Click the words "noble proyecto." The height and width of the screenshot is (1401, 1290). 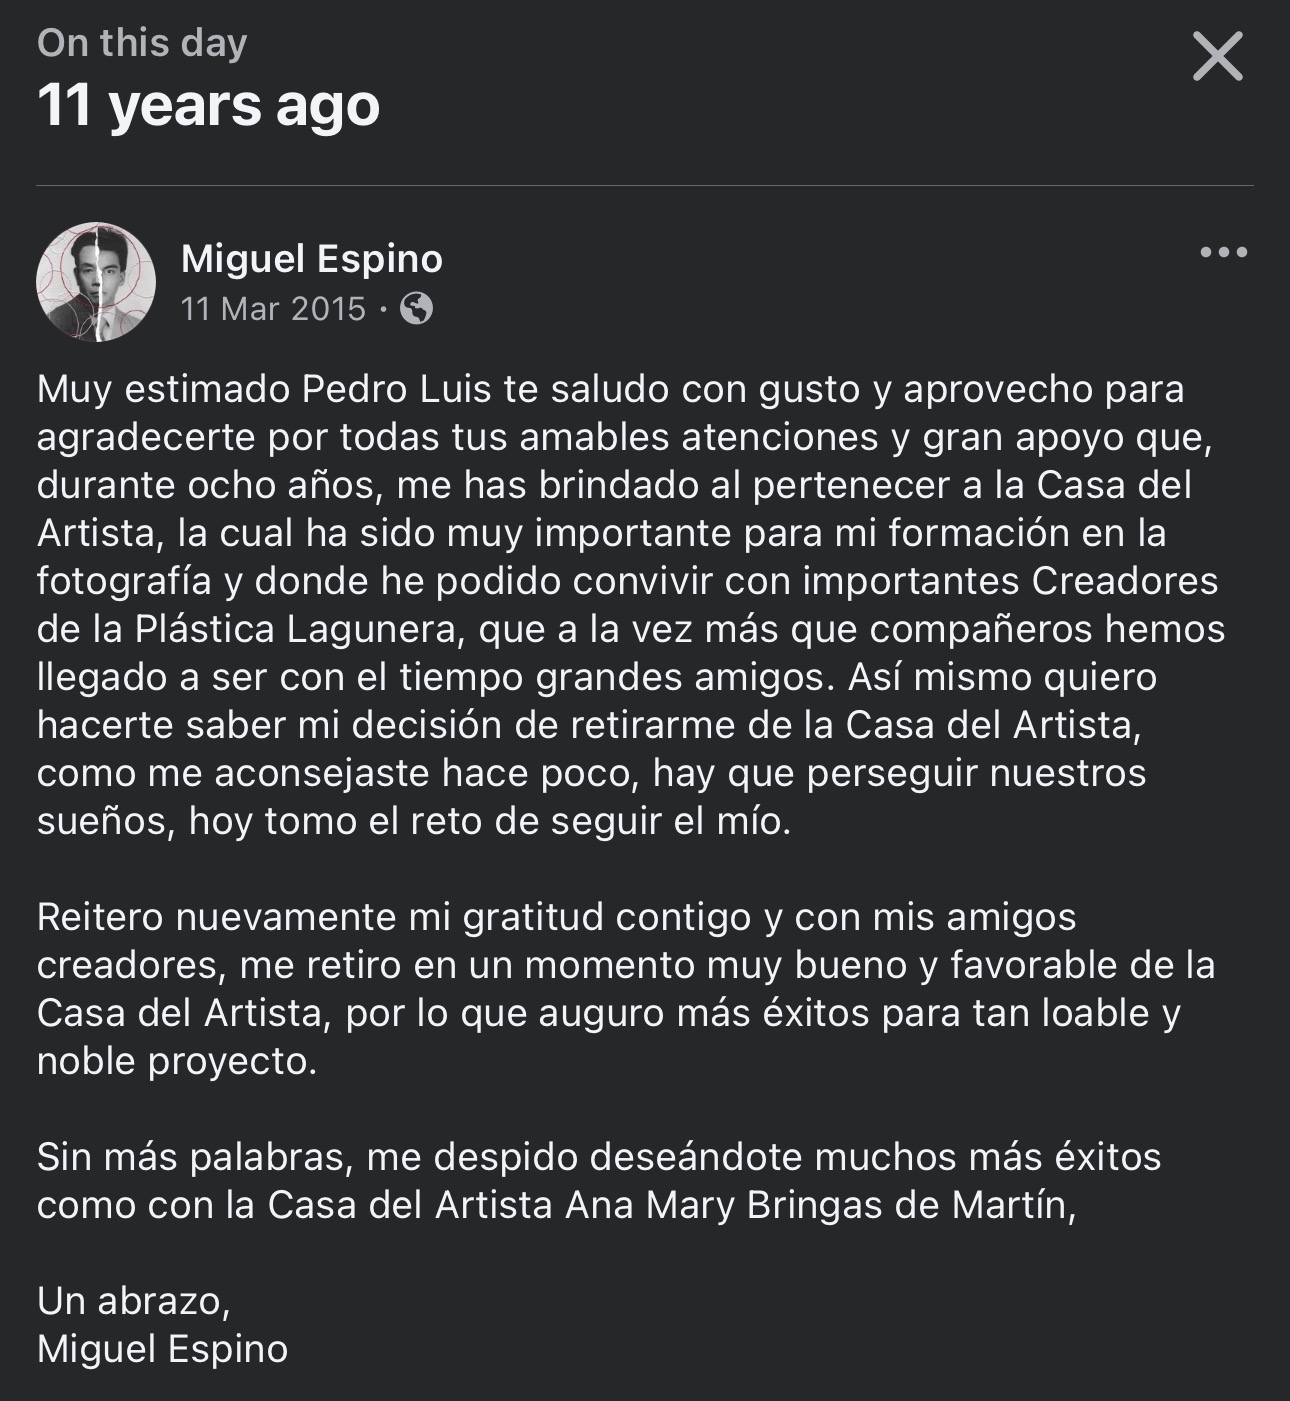(x=177, y=1061)
